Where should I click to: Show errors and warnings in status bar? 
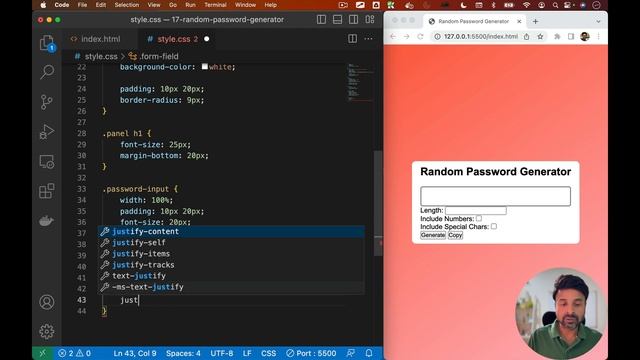click(x=74, y=353)
